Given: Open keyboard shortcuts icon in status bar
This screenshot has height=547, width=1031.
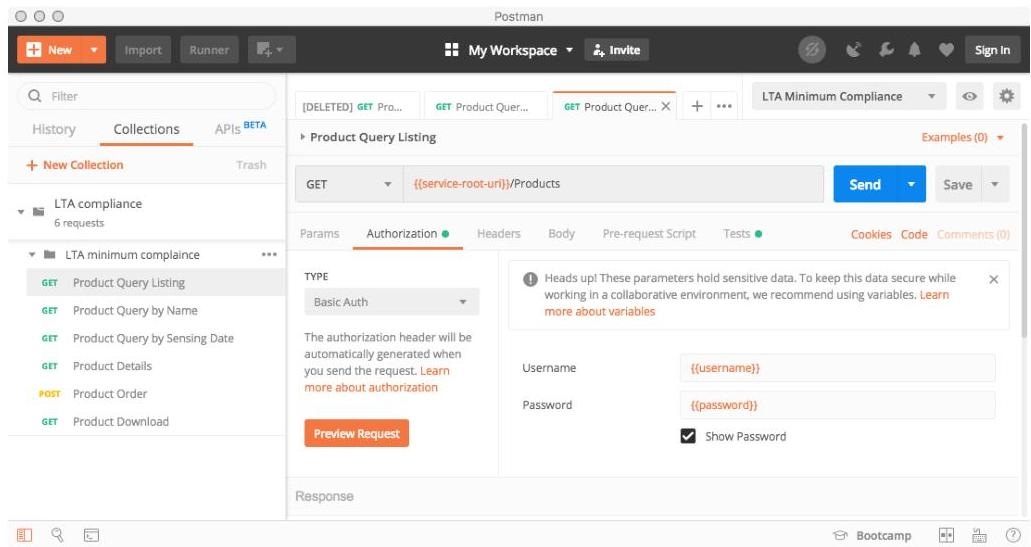Looking at the screenshot, I should [979, 535].
